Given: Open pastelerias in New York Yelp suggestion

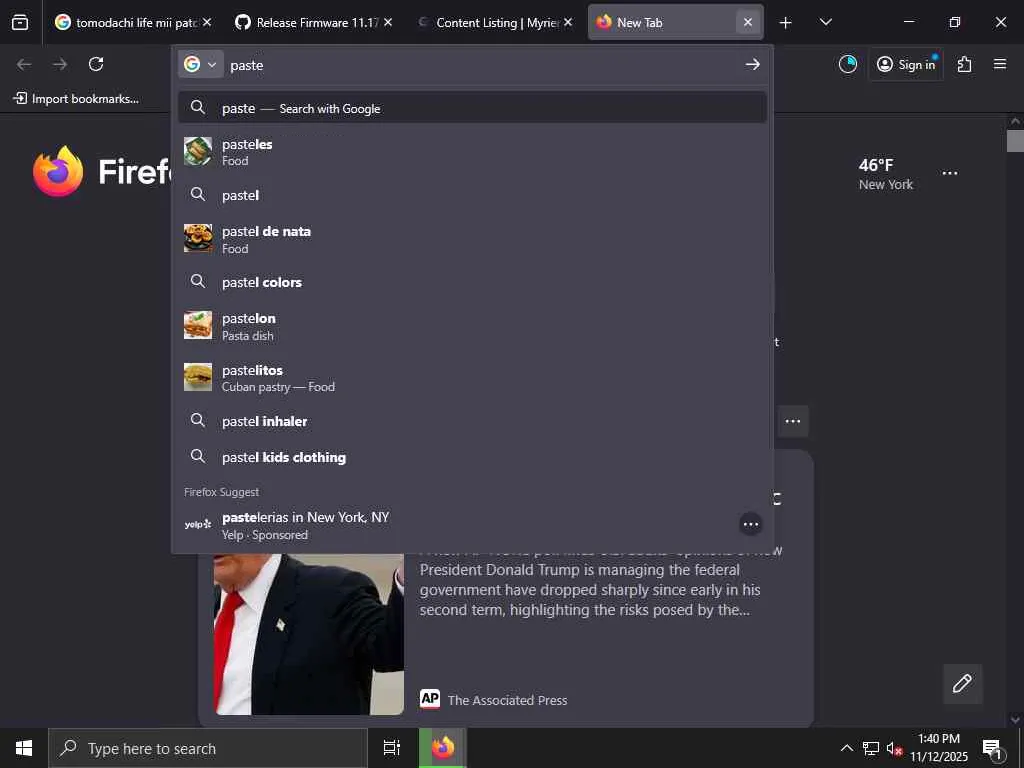Looking at the screenshot, I should [x=457, y=524].
